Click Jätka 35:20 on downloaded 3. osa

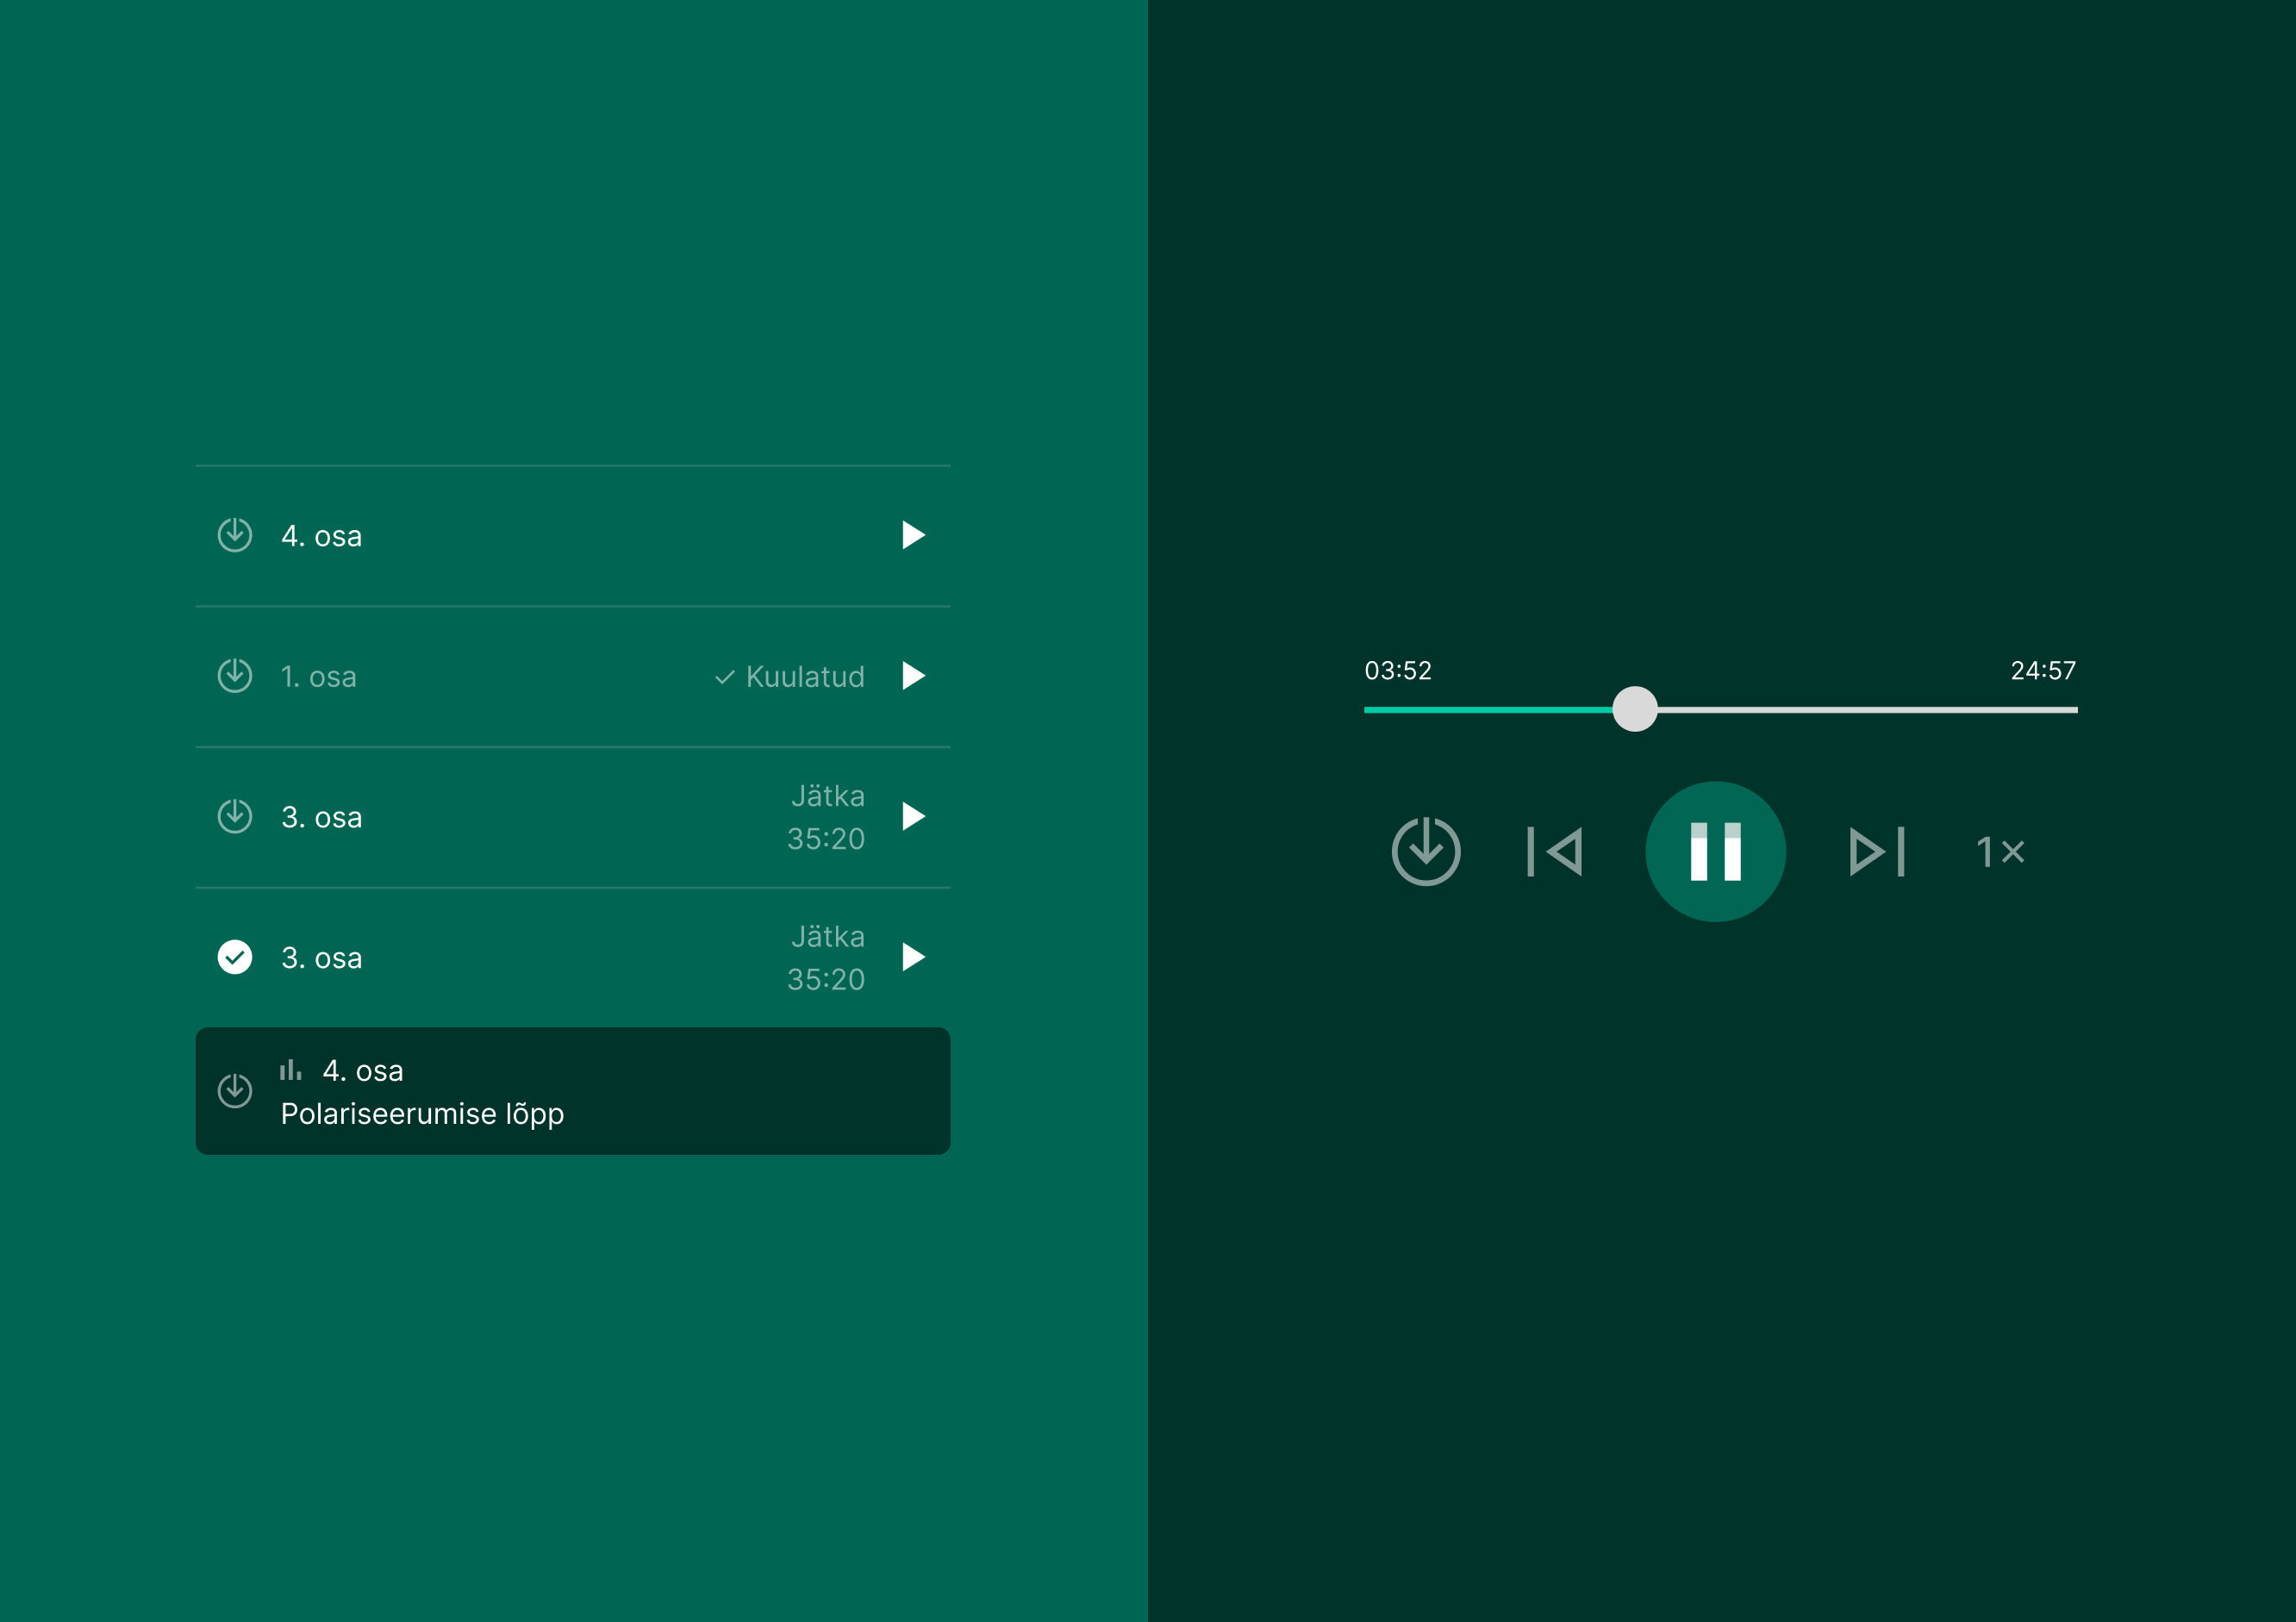click(x=826, y=957)
